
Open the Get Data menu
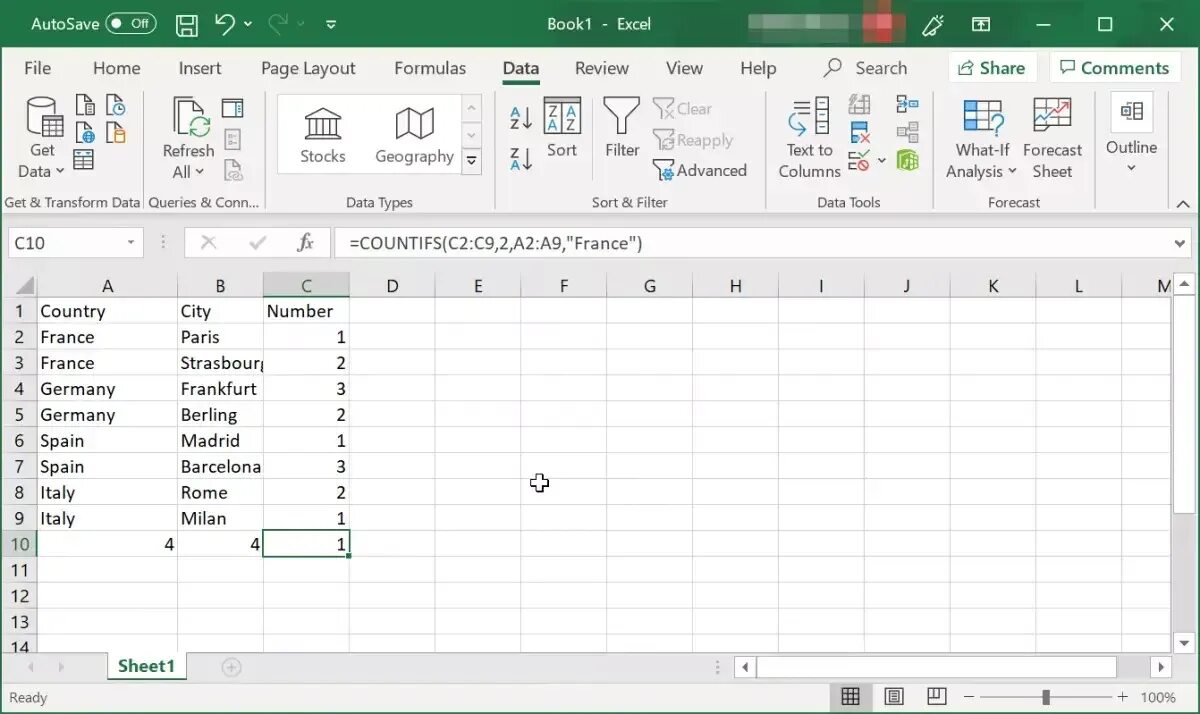[x=42, y=139]
